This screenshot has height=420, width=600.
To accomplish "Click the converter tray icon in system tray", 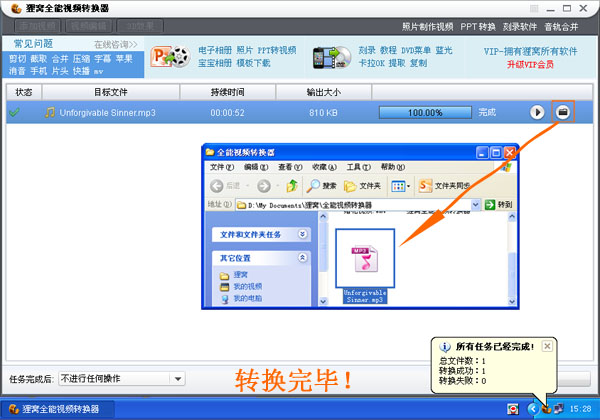I will 546,409.
